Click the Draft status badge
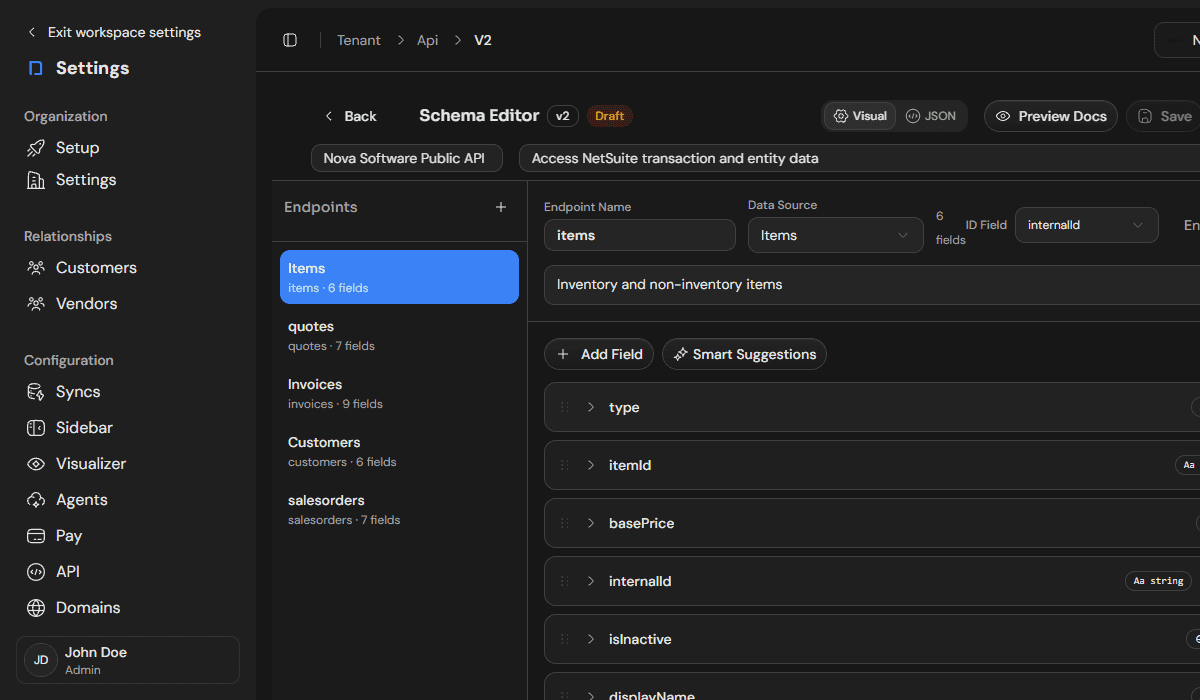Image resolution: width=1200 pixels, height=700 pixels. pyautogui.click(x=610, y=116)
